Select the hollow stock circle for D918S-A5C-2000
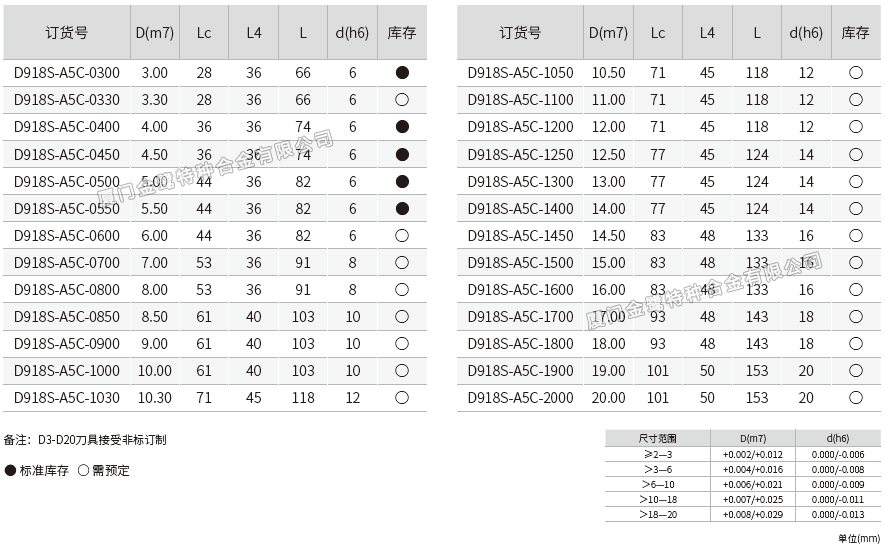884x553 pixels. coord(855,397)
